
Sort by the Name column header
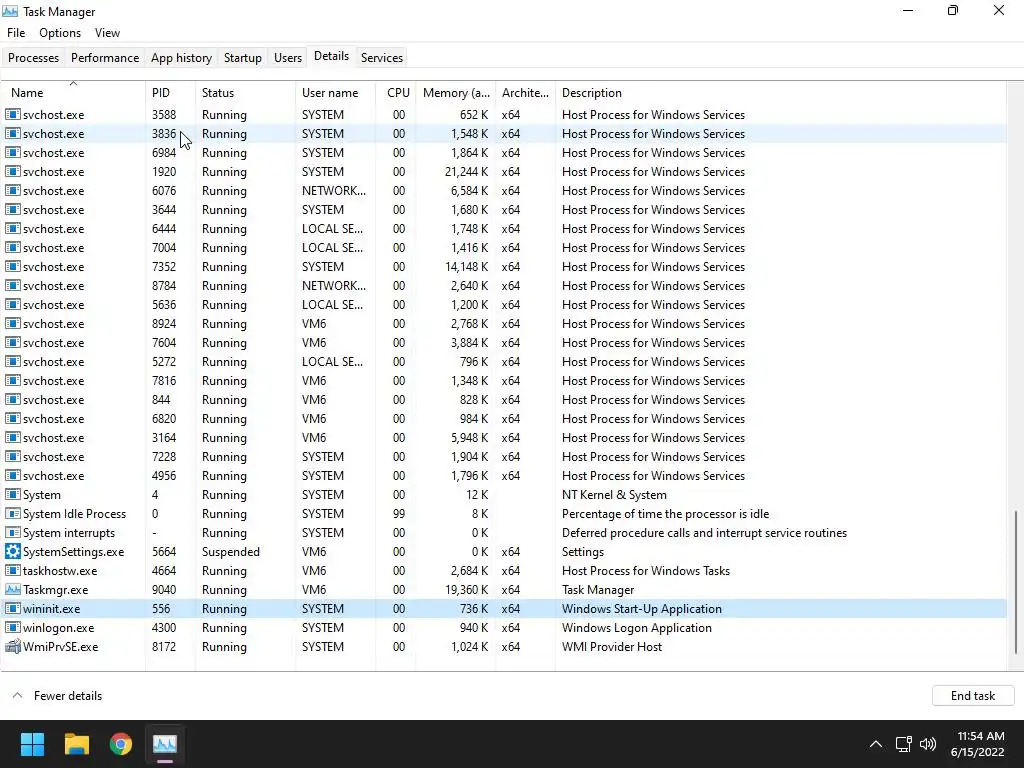73,93
